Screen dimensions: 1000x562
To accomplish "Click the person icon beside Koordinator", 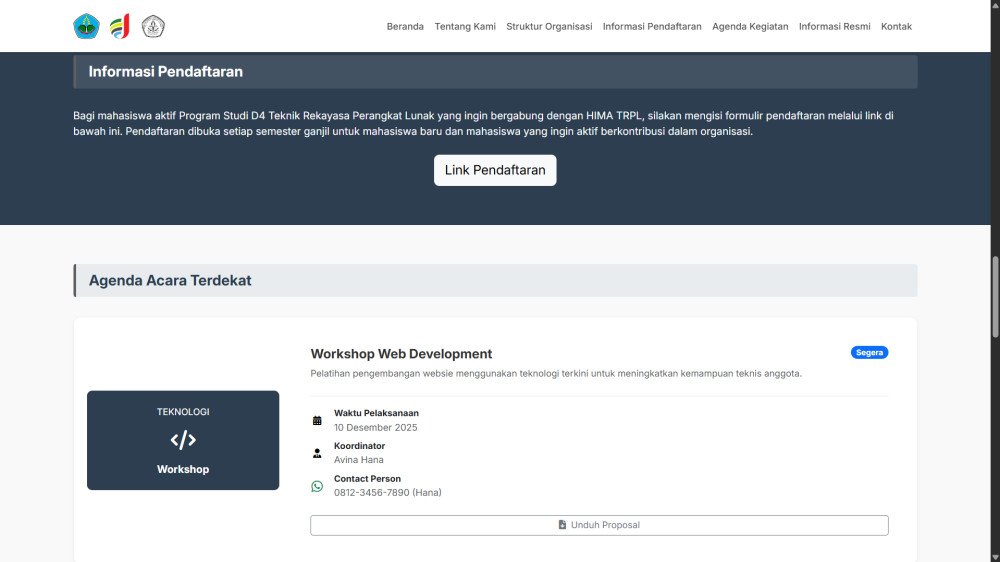I will 317,453.
